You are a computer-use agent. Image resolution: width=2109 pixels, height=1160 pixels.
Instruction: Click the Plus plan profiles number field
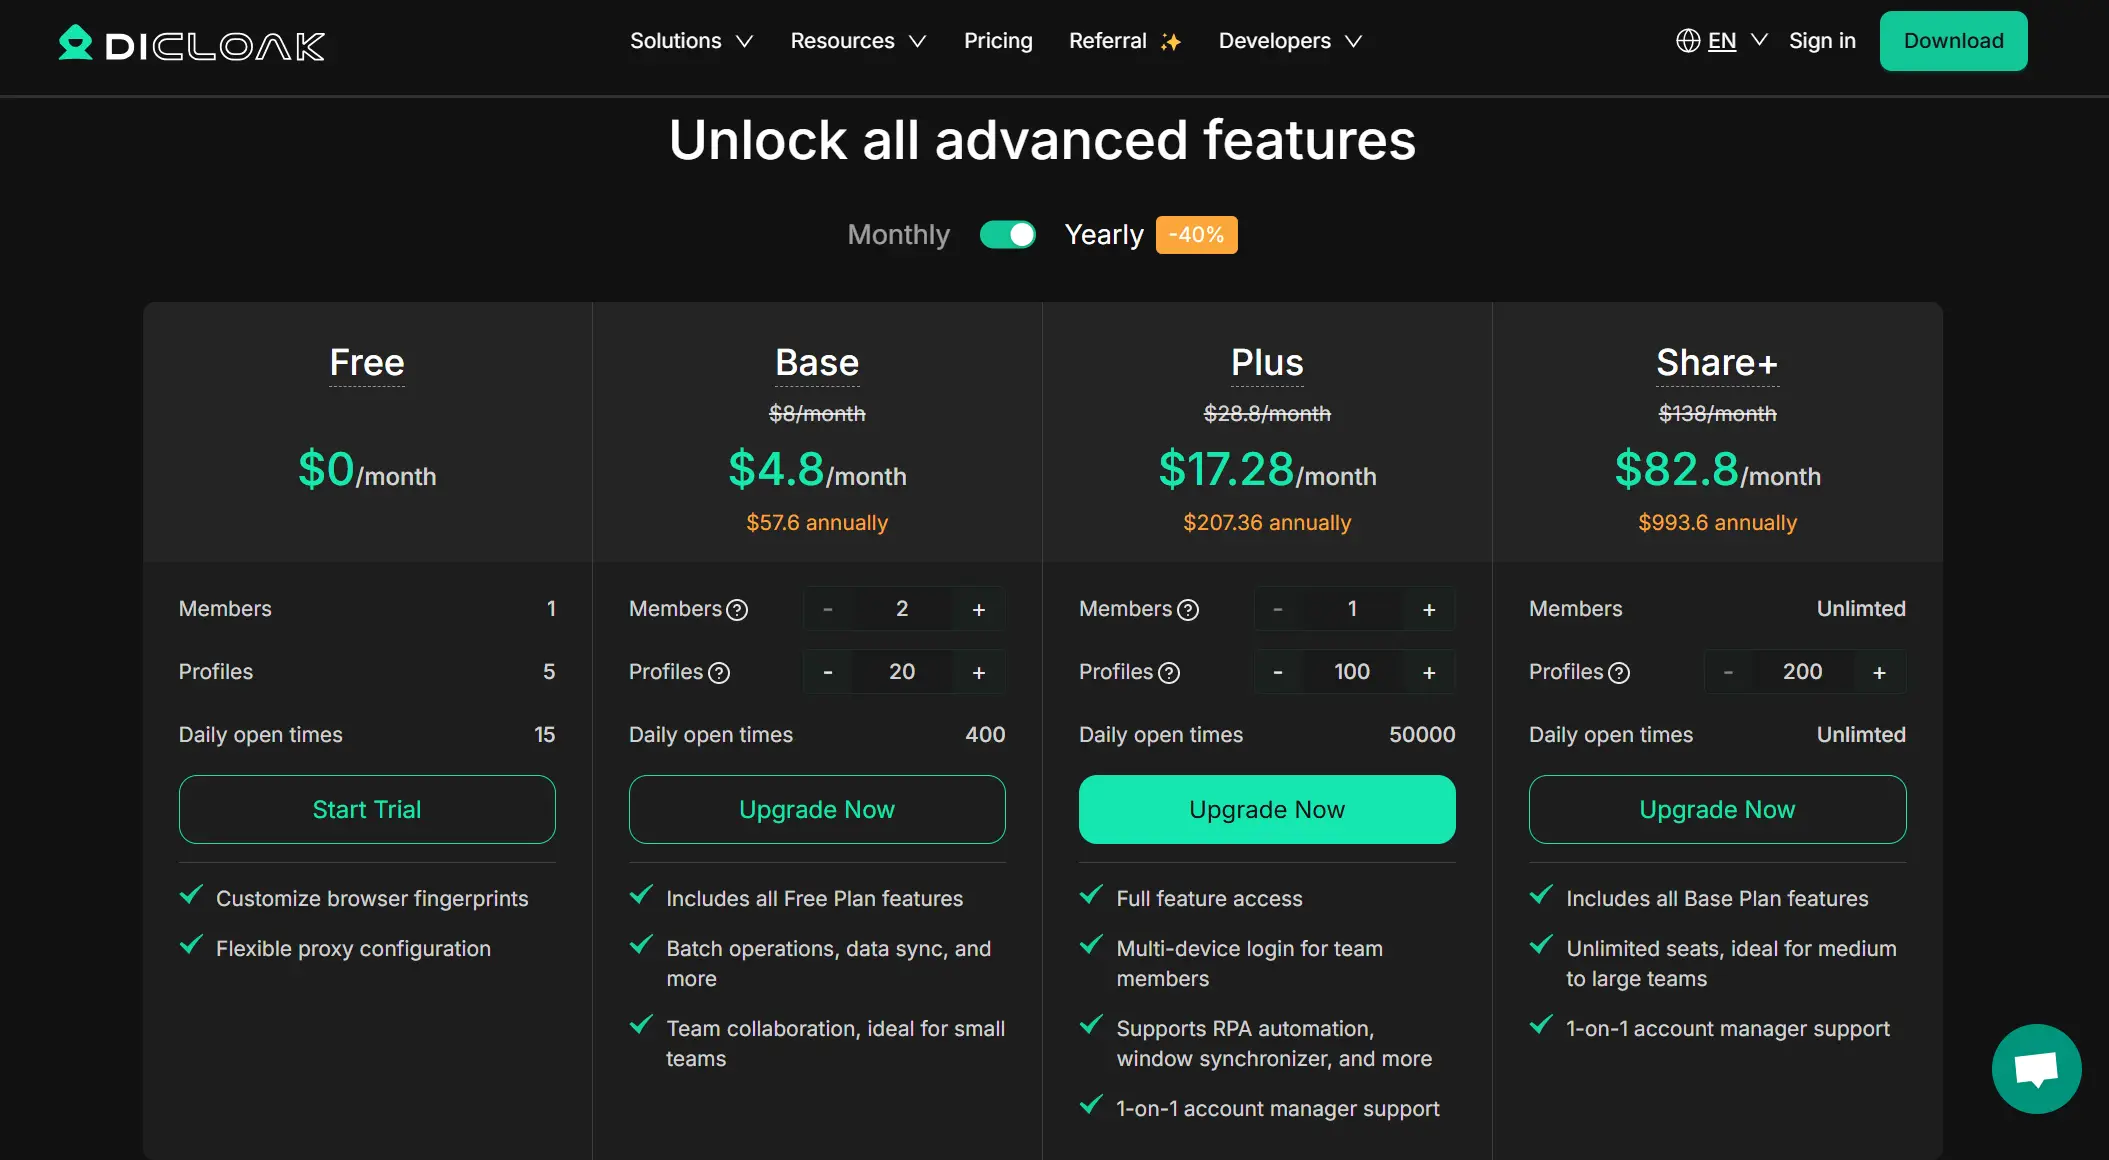(x=1351, y=672)
